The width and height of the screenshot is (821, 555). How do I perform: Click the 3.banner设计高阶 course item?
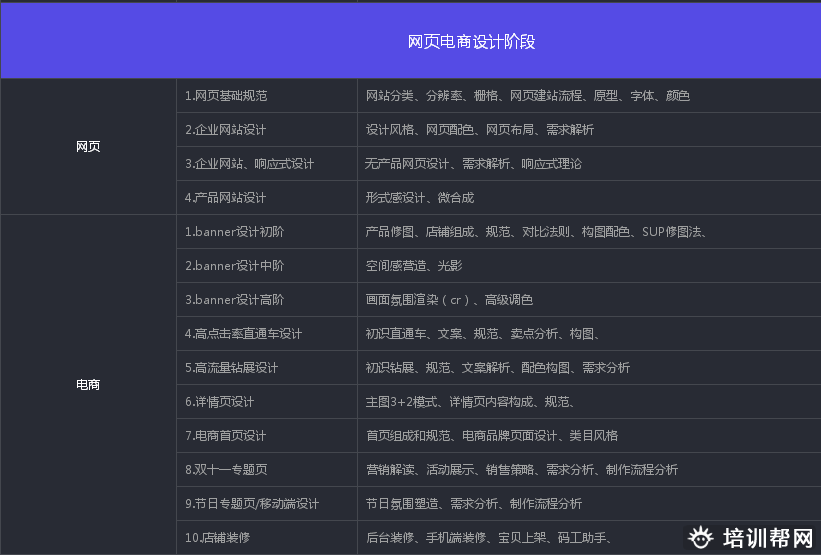[x=234, y=300]
